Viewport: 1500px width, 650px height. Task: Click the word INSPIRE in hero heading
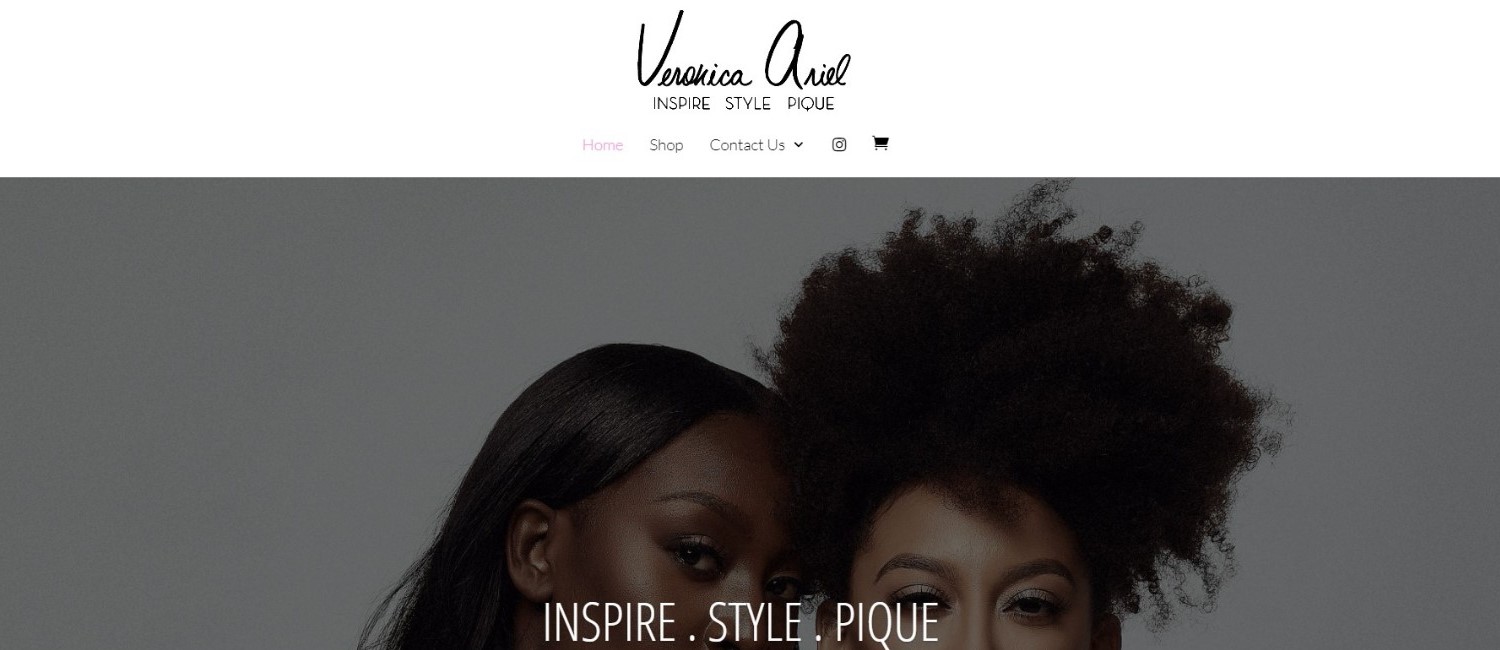(609, 622)
